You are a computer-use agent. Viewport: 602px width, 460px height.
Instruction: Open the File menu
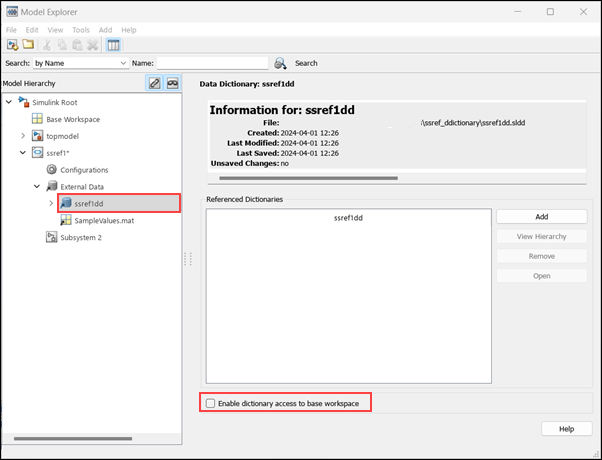click(11, 30)
